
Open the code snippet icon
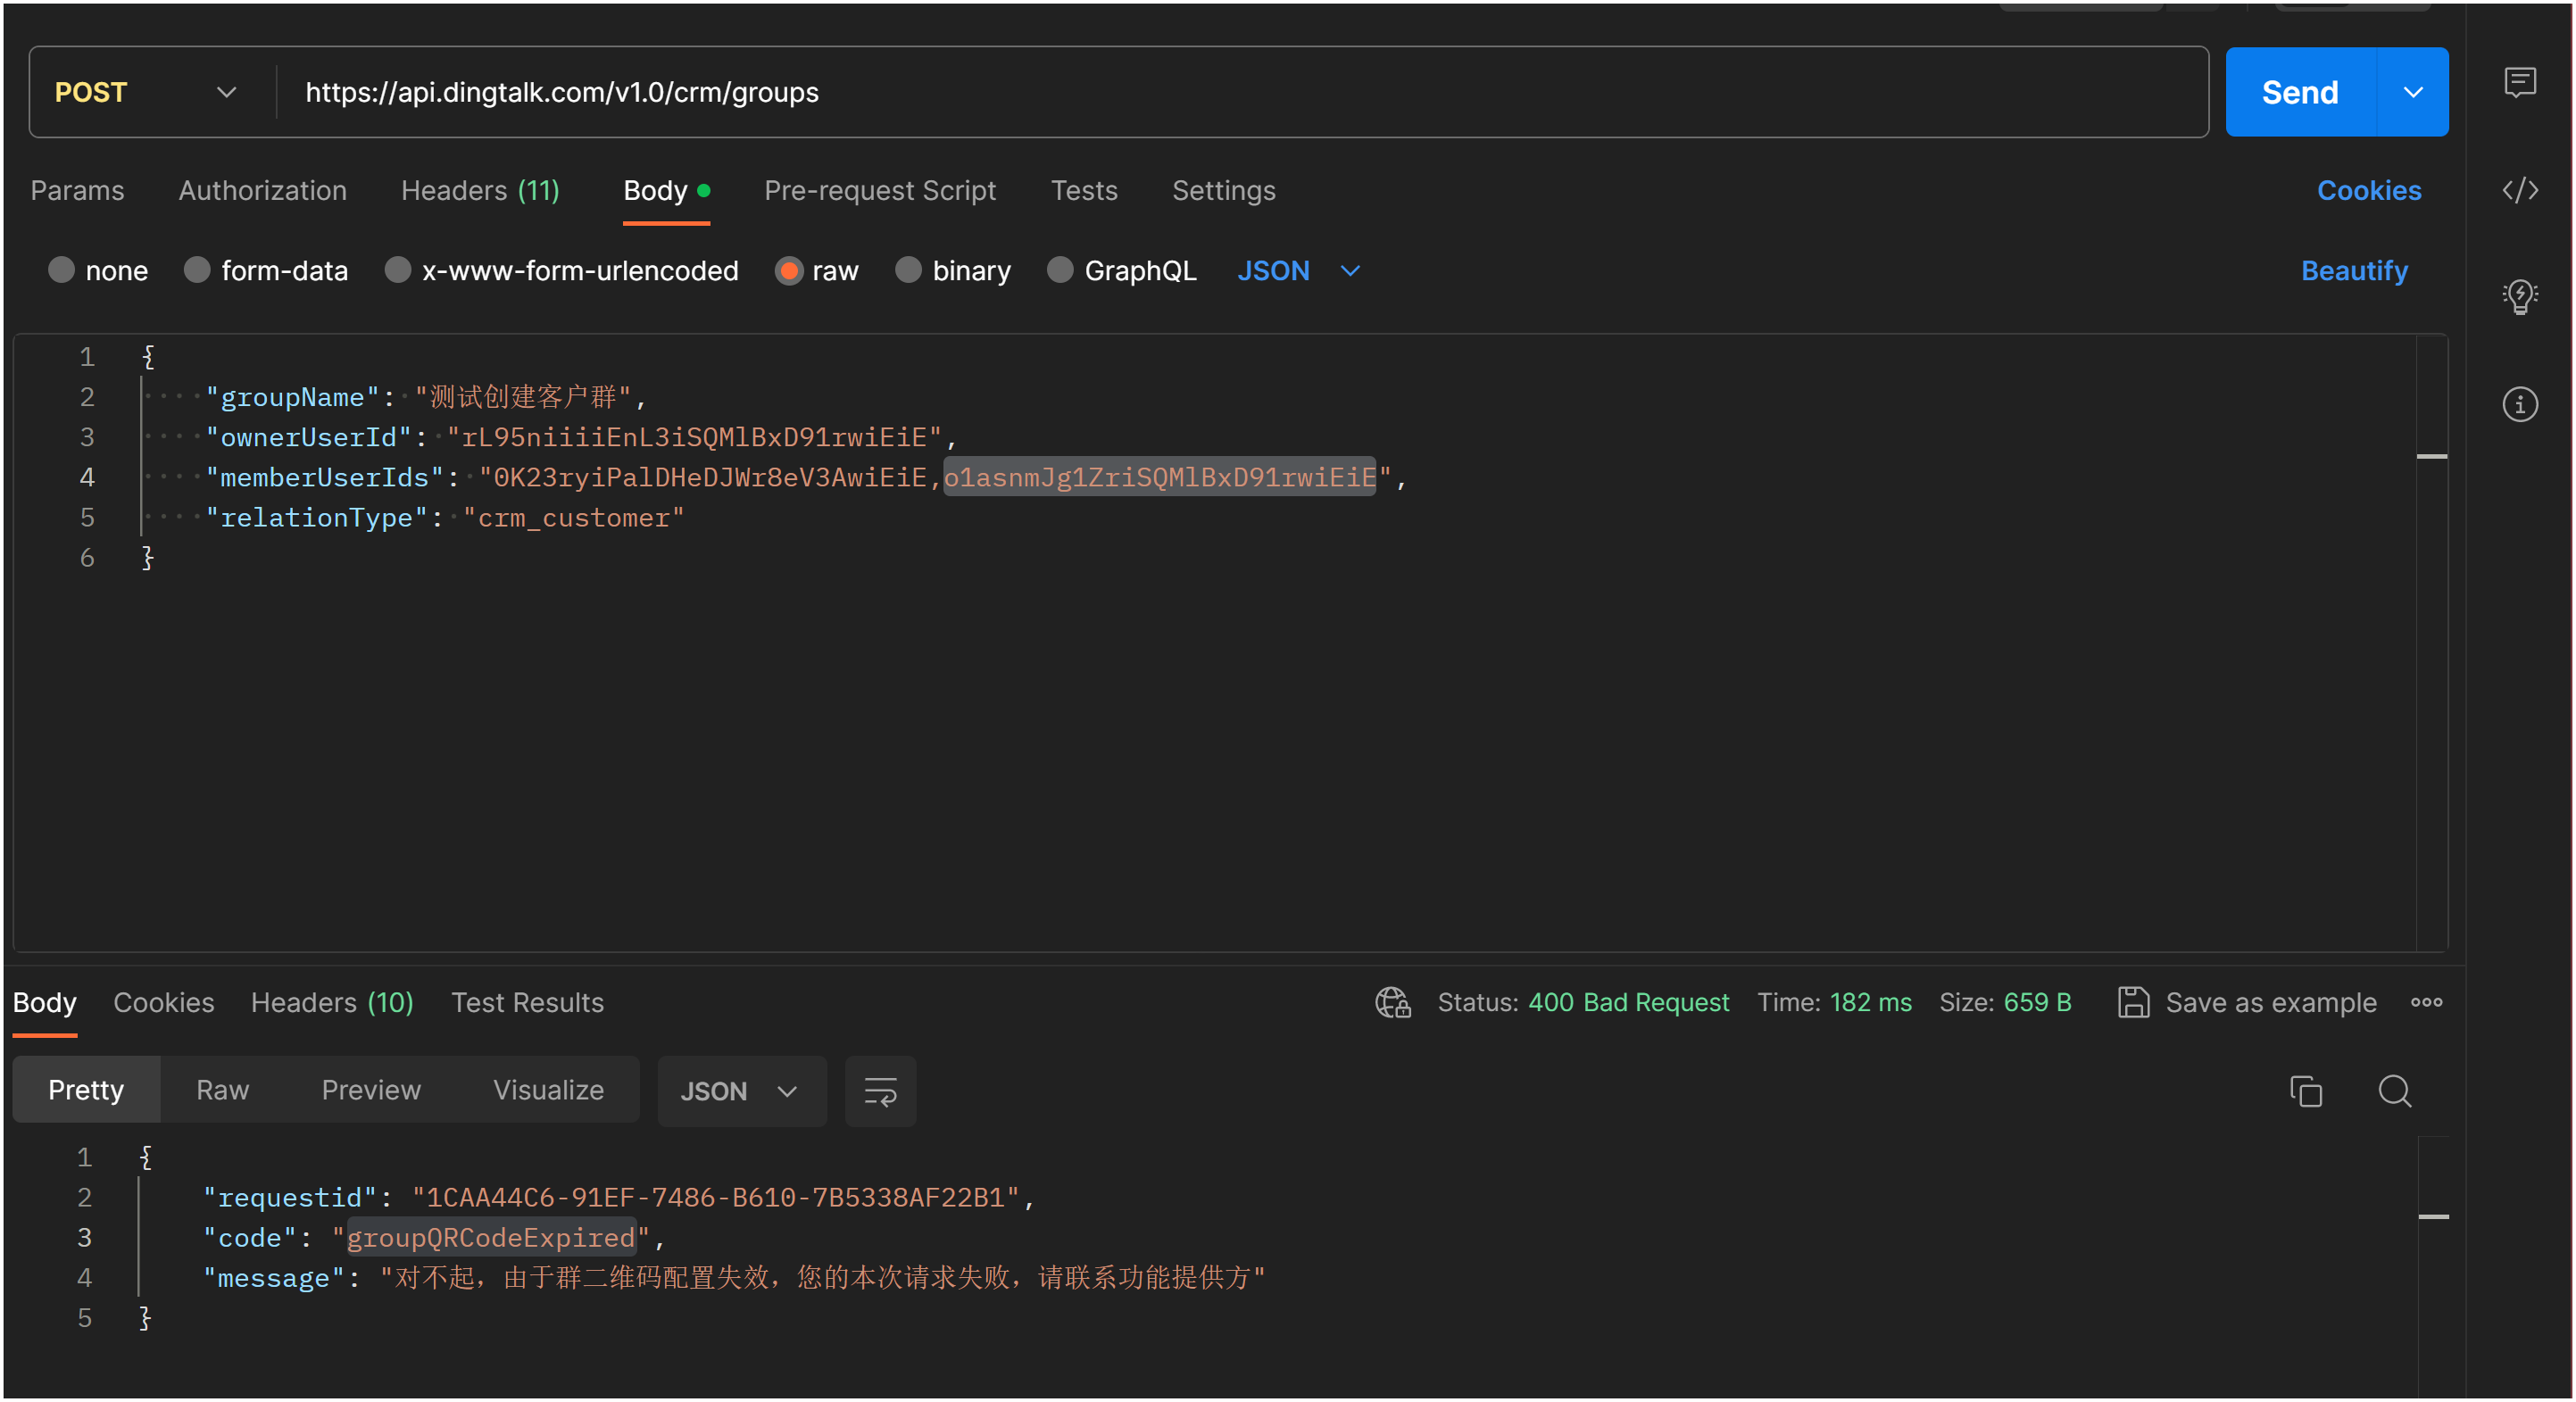[x=2519, y=190]
